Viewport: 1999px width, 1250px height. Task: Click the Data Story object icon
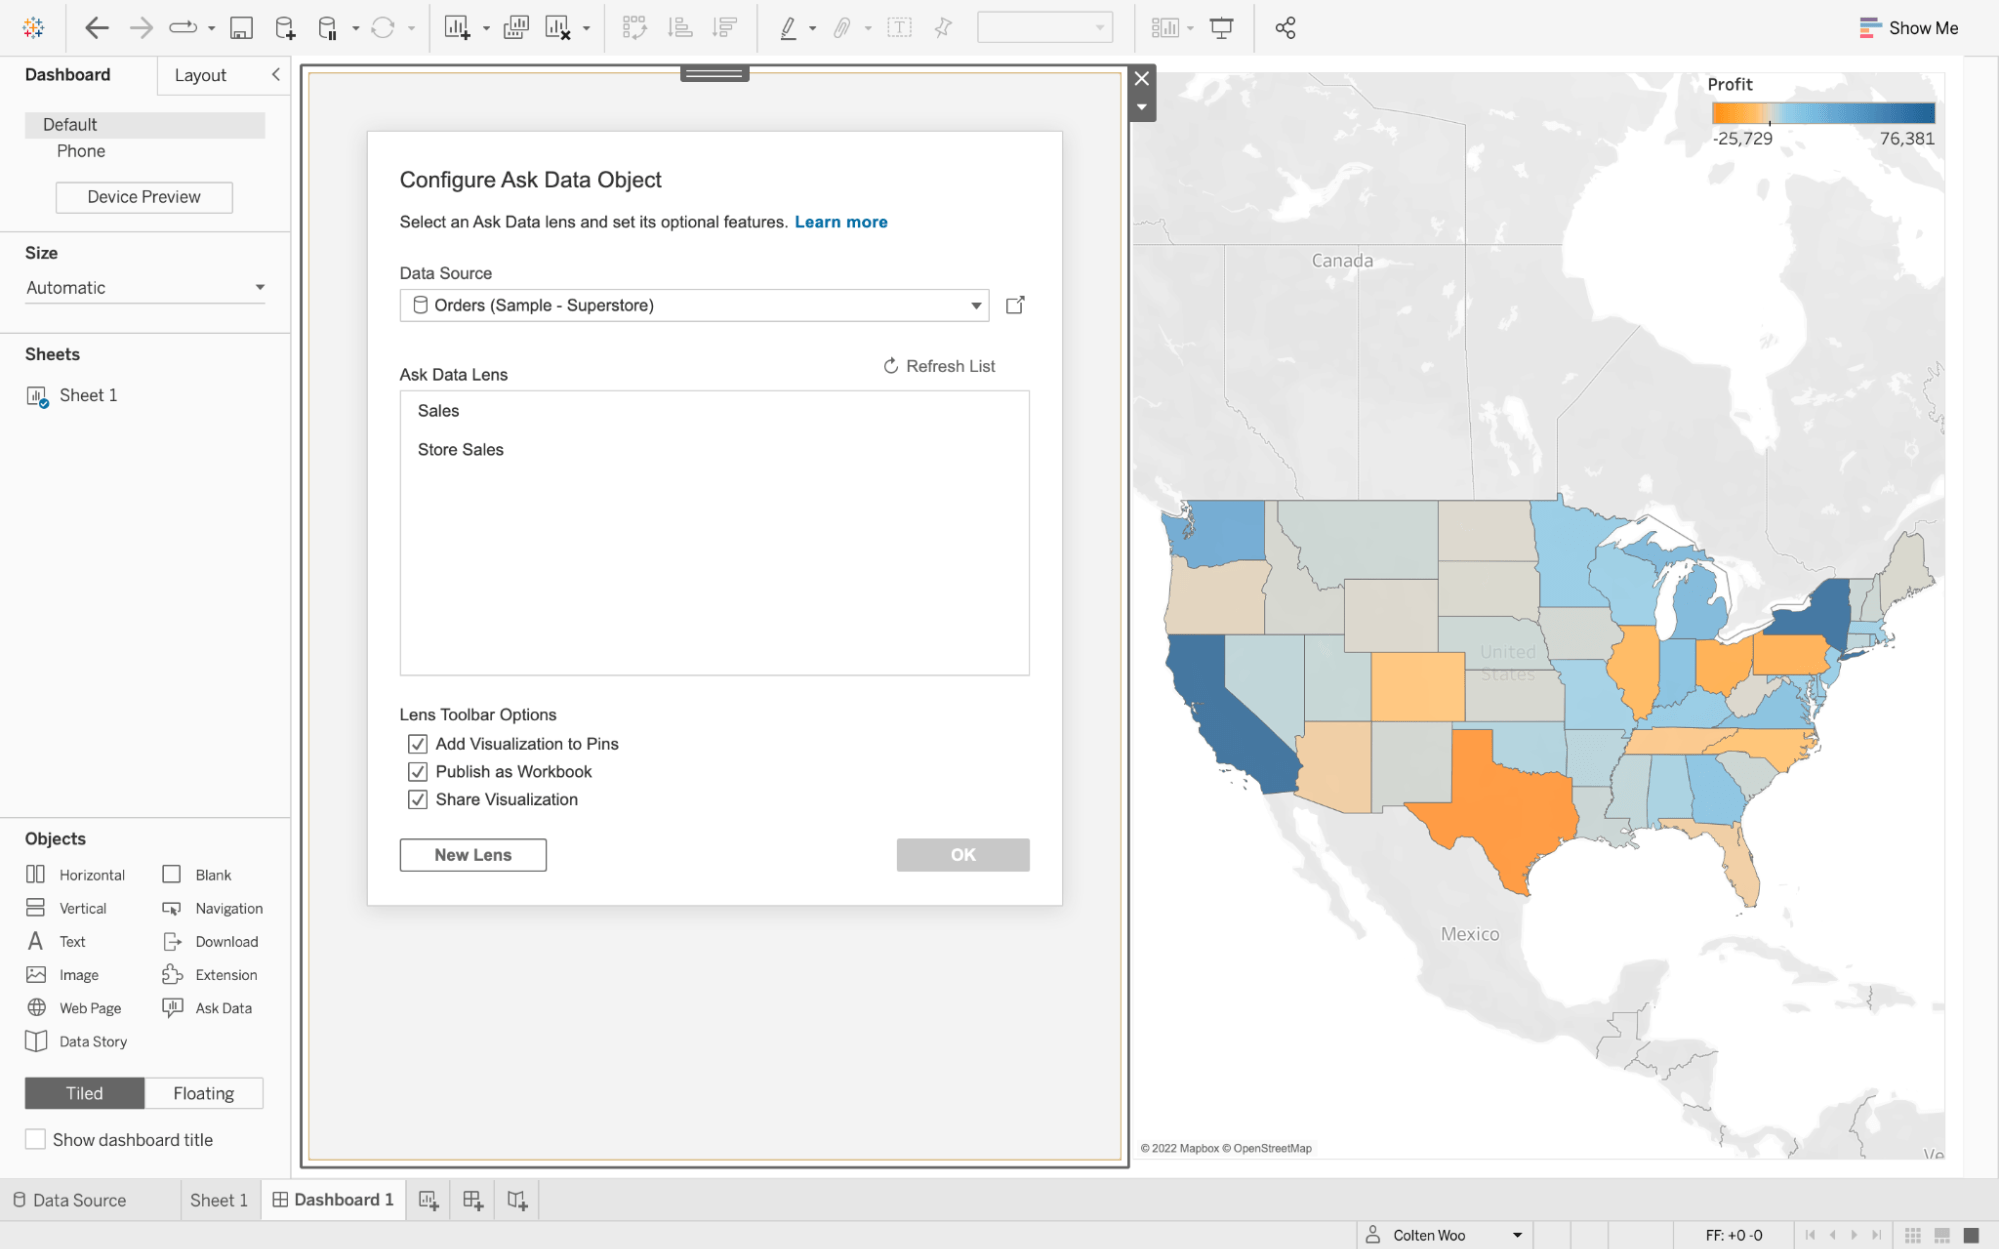pyautogui.click(x=36, y=1041)
